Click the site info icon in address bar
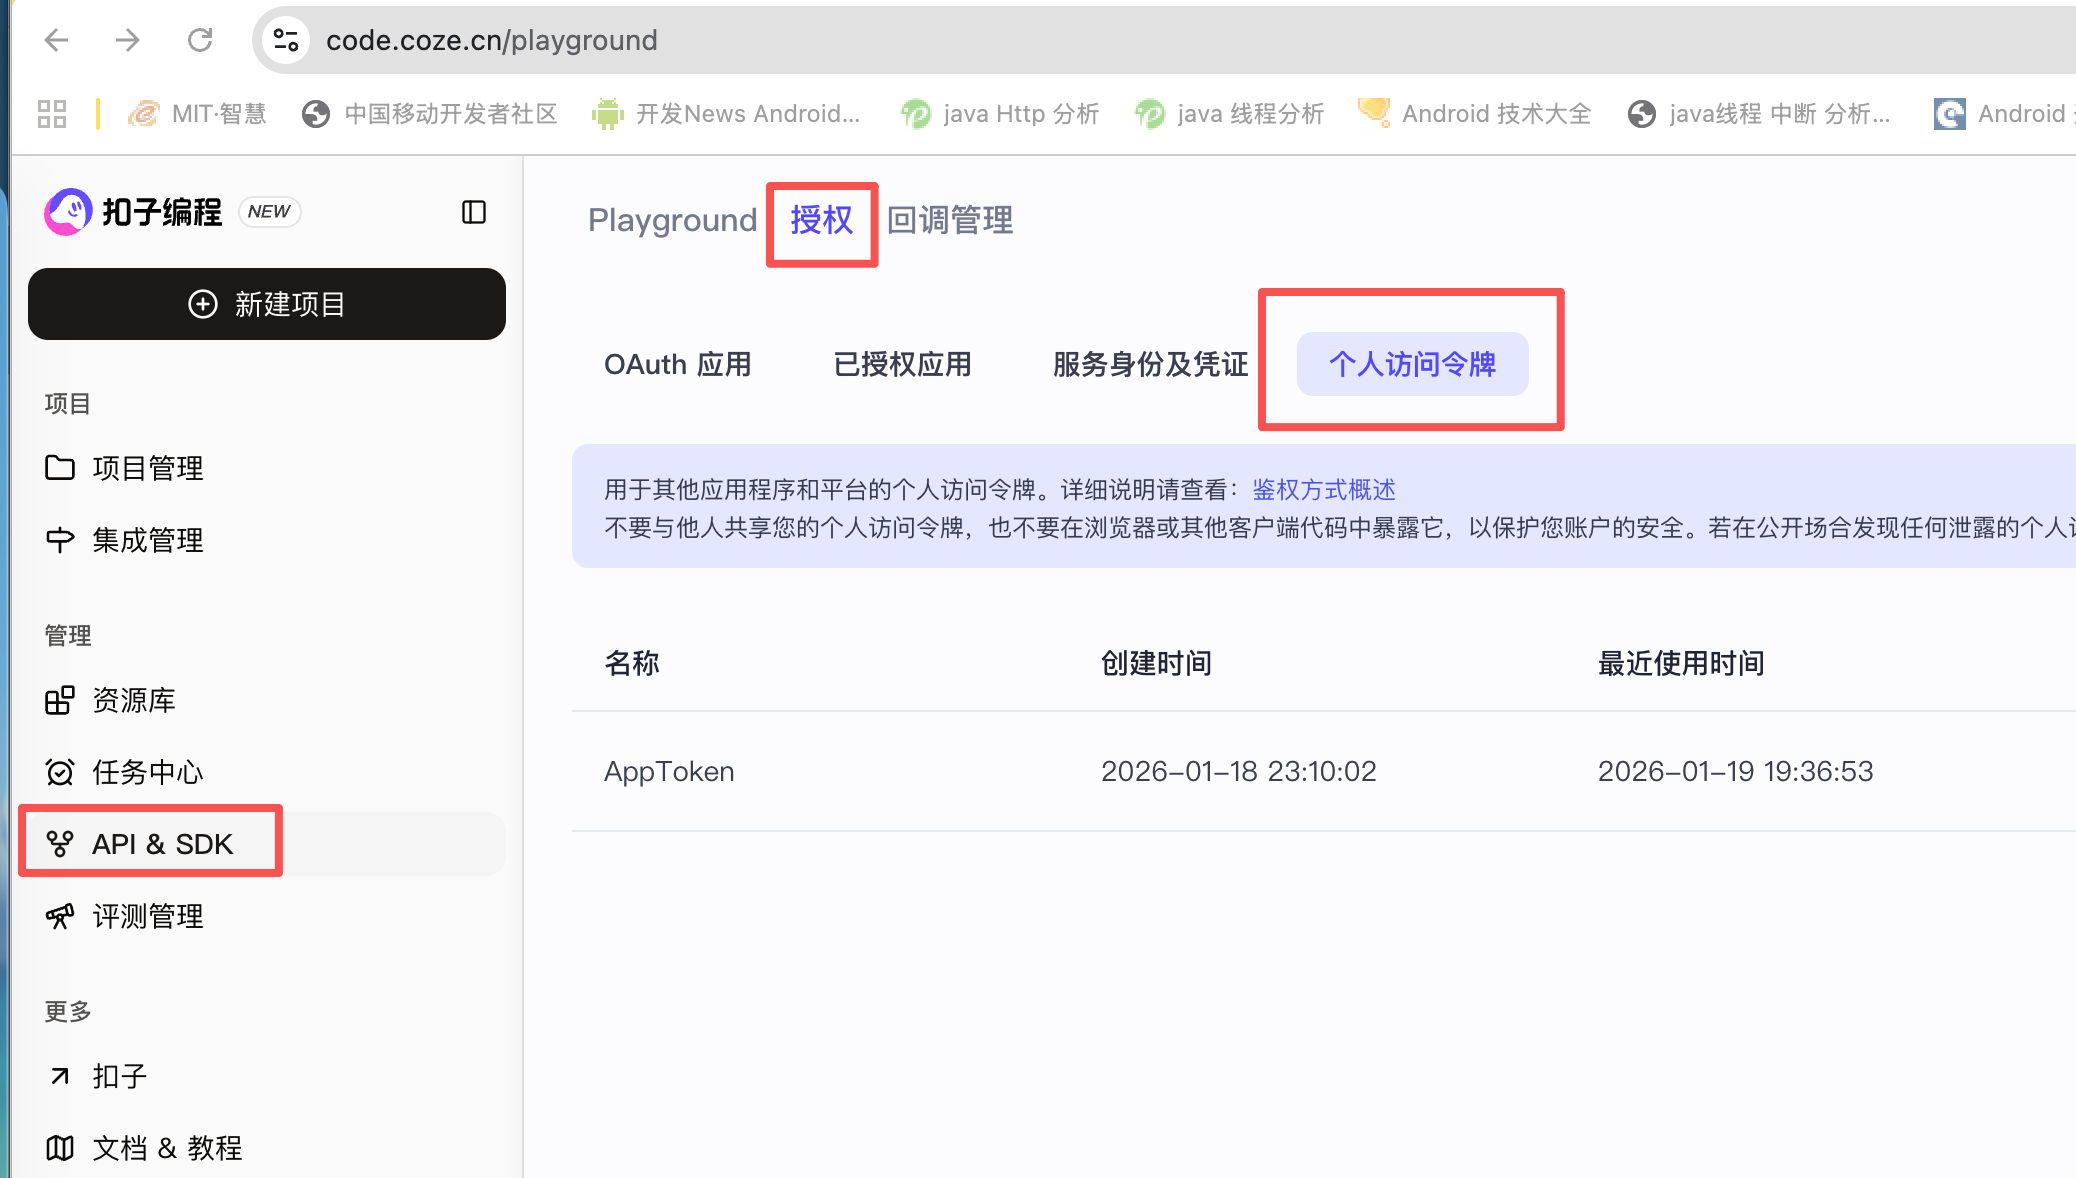2076x1178 pixels. tap(285, 40)
